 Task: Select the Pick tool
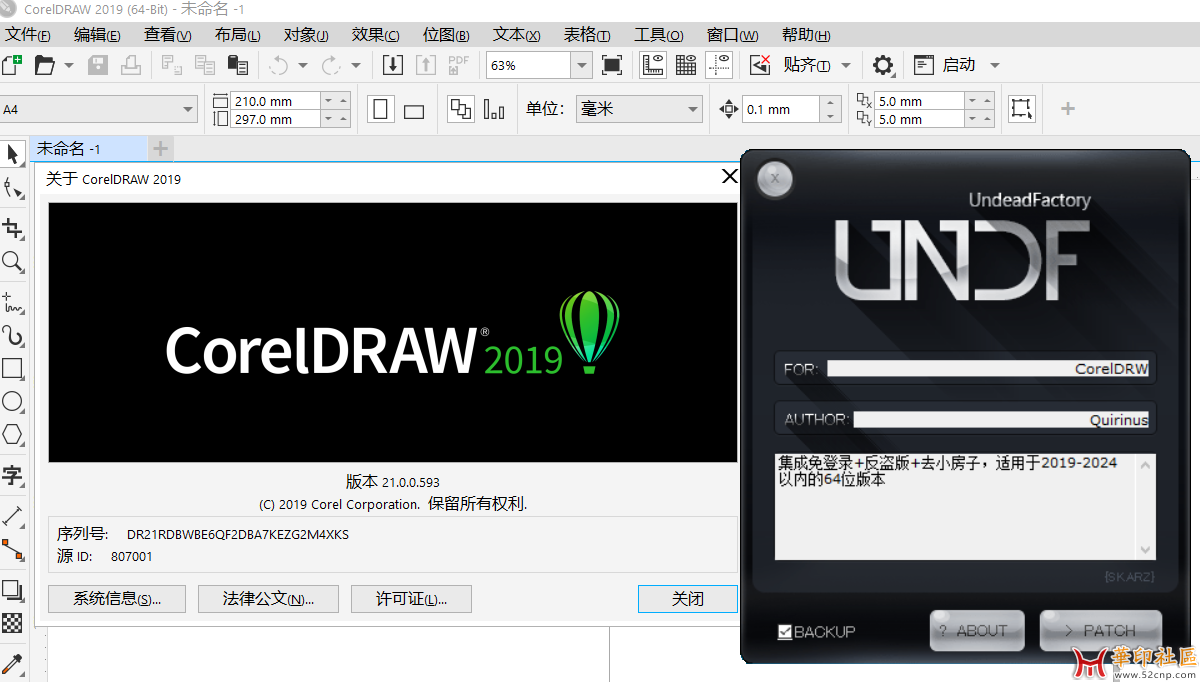tap(14, 153)
